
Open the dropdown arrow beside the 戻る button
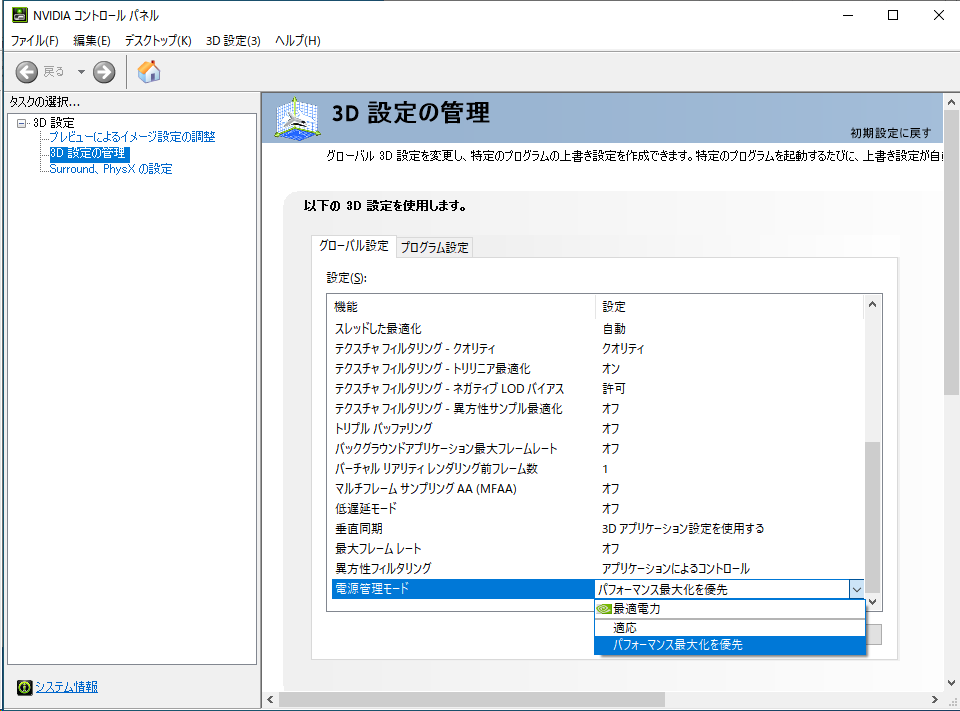click(80, 71)
